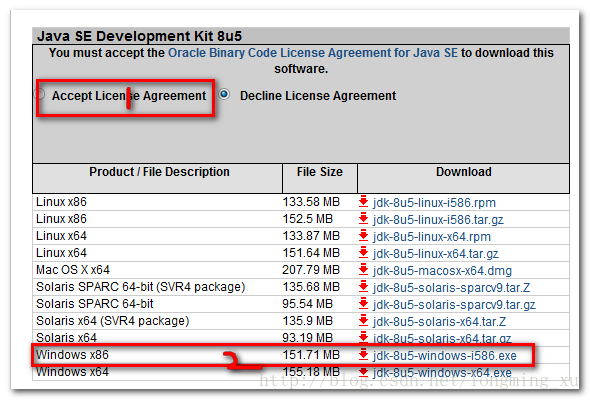The height and width of the screenshot is (400, 590).
Task: Download jdk-8u5-windows-x64.exe file link
Action: click(x=442, y=373)
